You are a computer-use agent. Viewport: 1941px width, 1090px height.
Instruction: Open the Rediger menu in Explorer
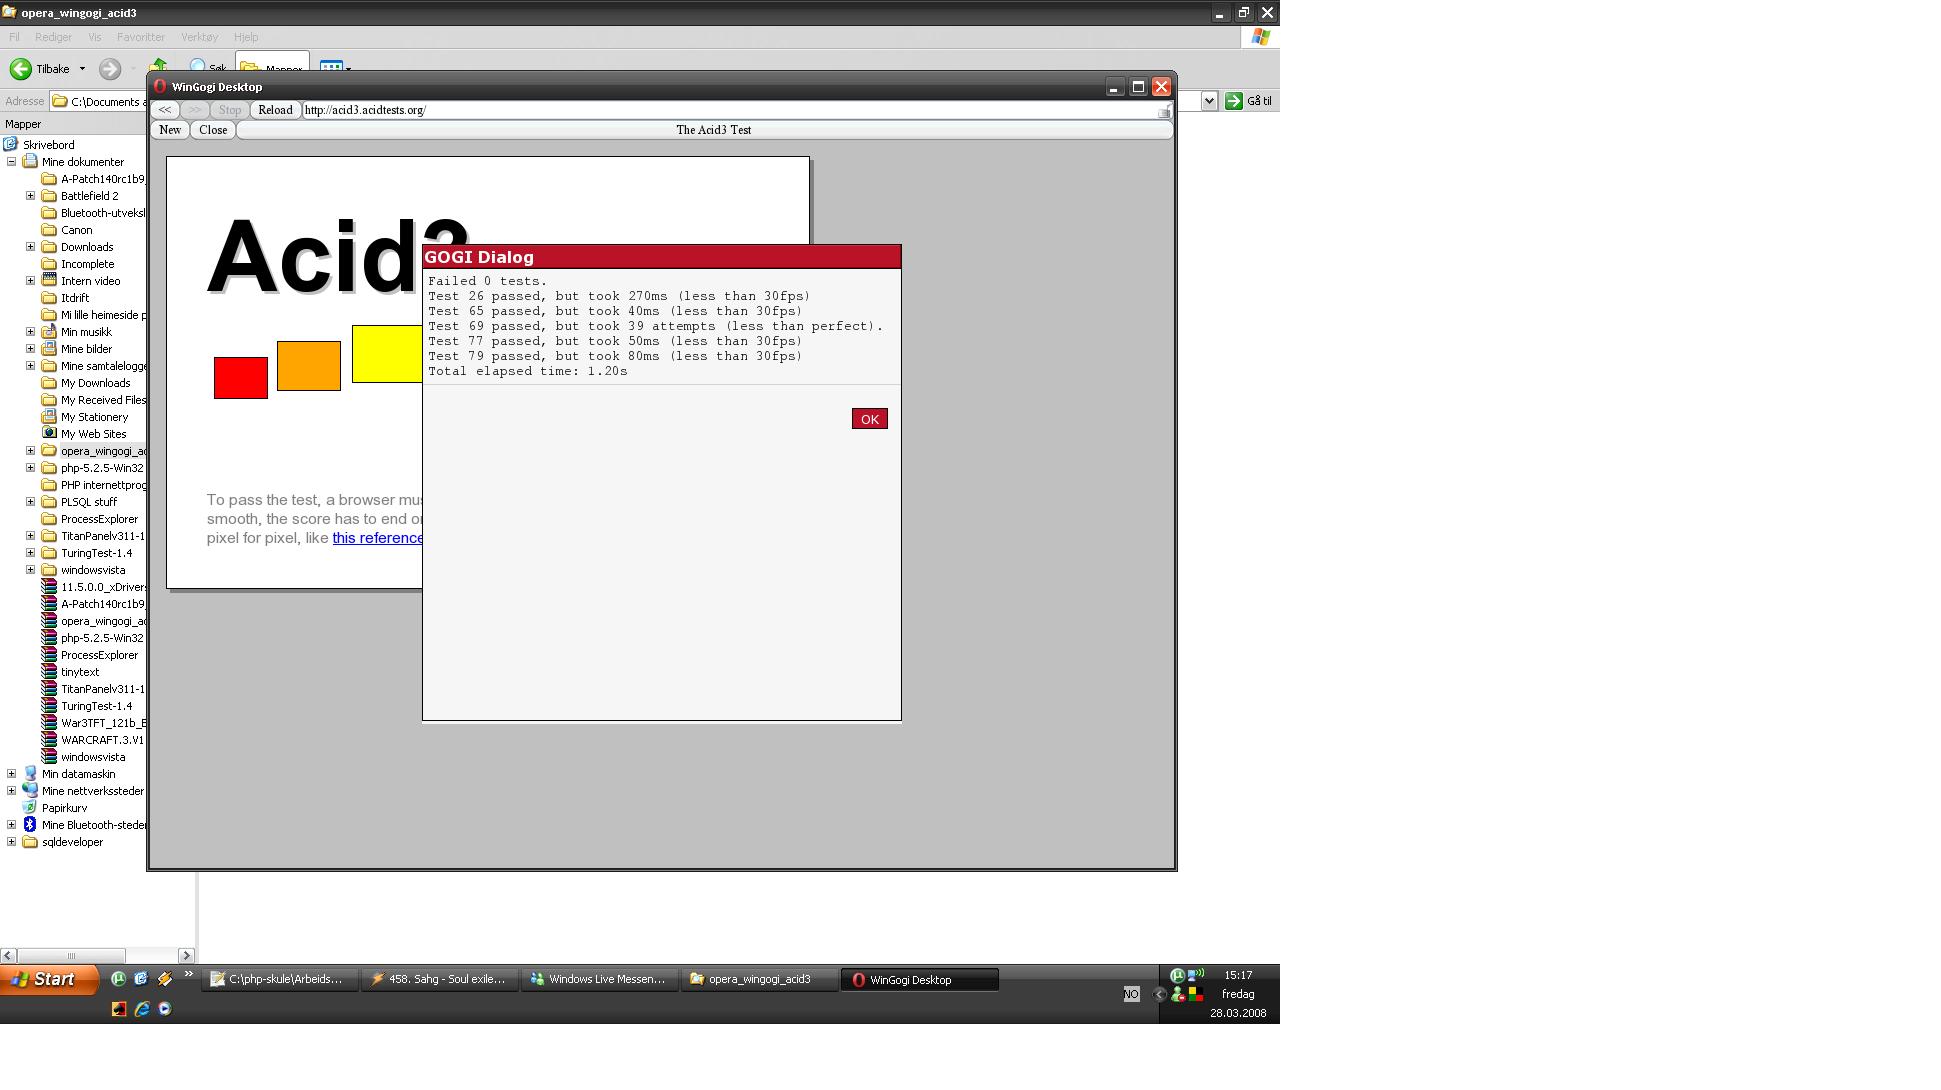[53, 37]
